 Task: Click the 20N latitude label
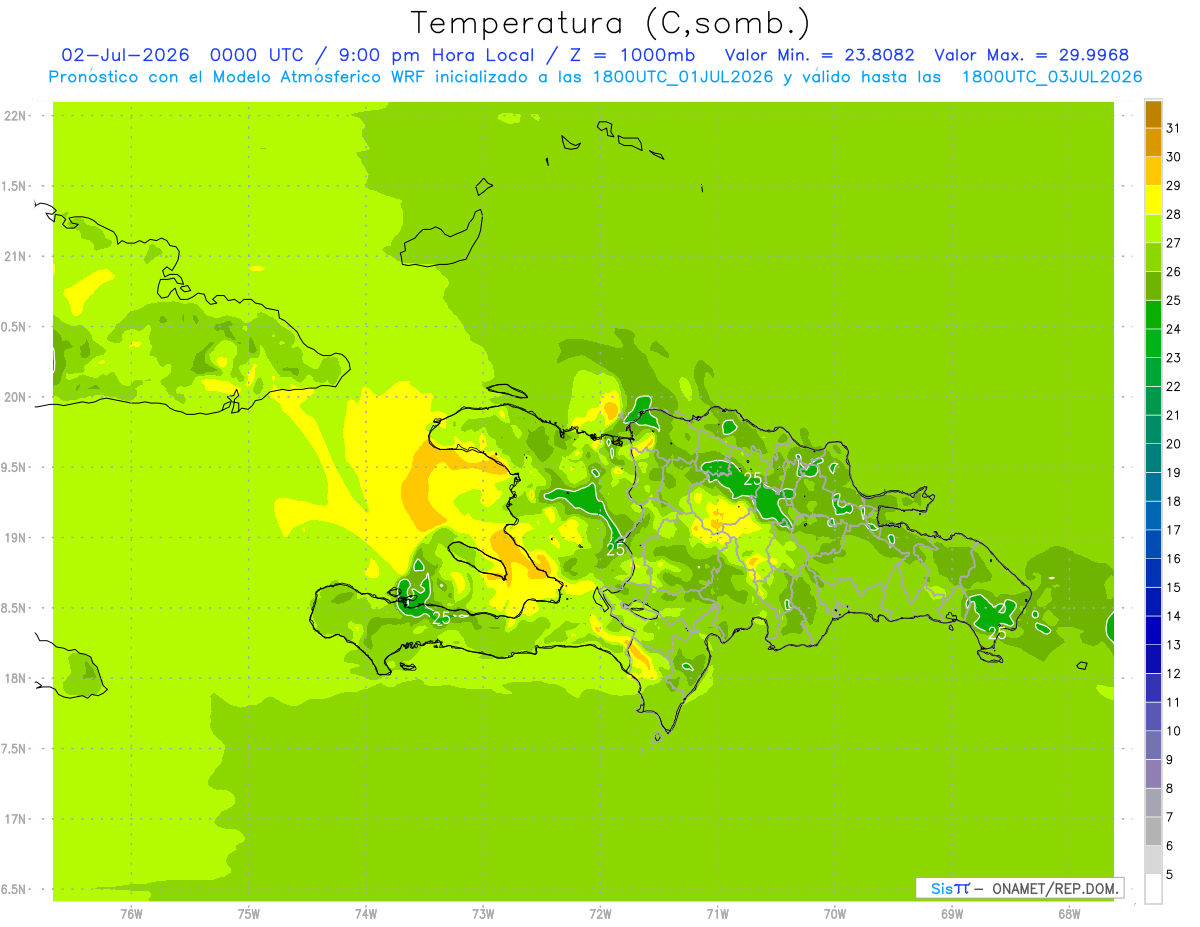[x=15, y=397]
